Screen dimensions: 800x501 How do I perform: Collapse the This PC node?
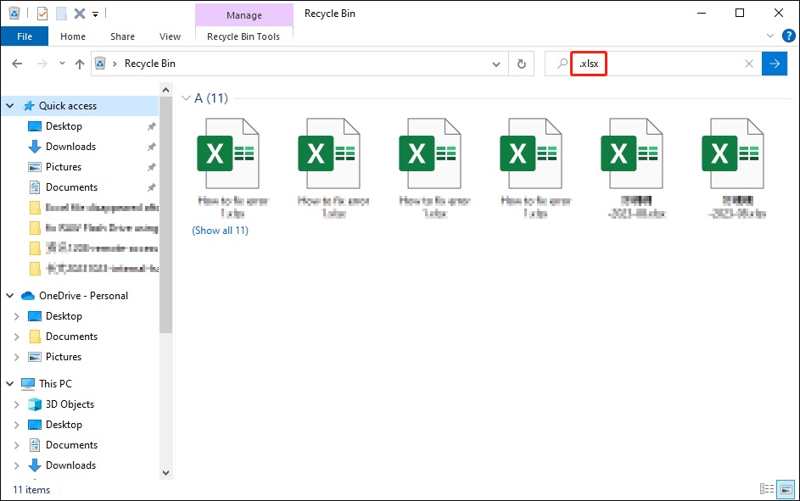10,383
